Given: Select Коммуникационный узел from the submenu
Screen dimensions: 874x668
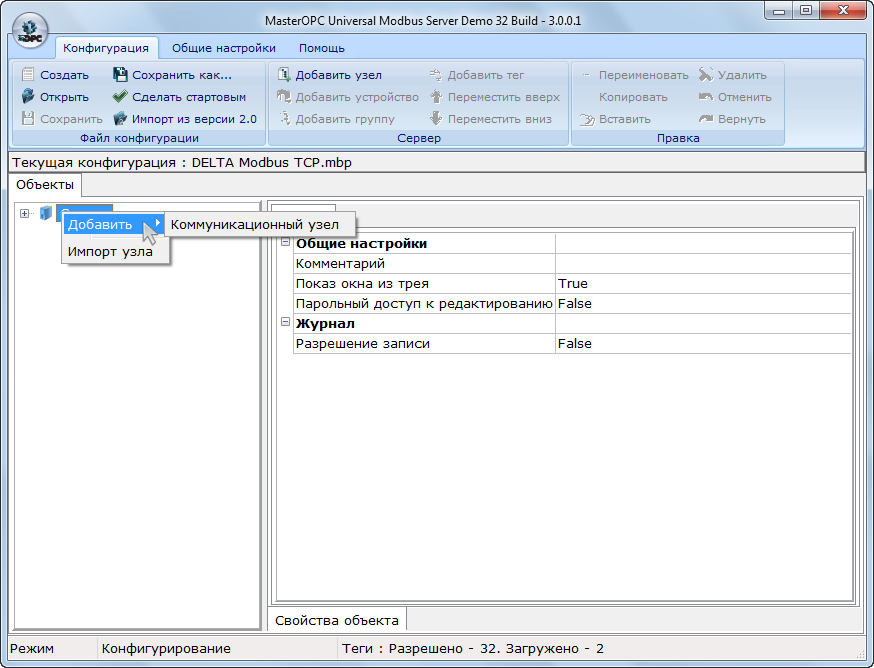Looking at the screenshot, I should tap(255, 225).
